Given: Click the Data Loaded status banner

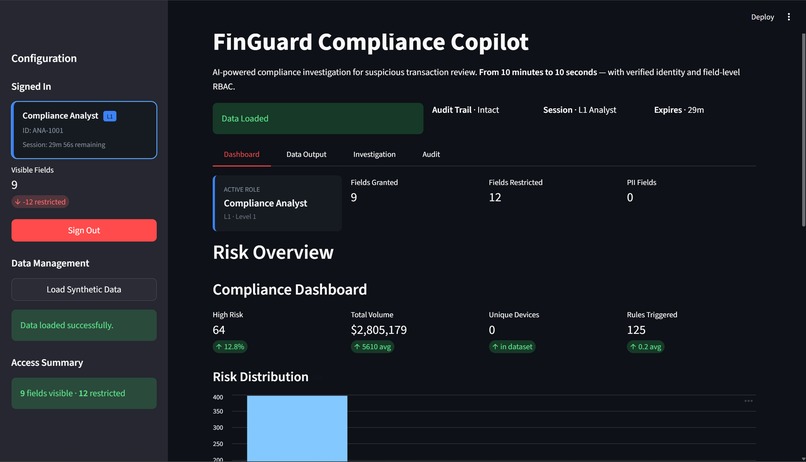Looking at the screenshot, I should 318,118.
